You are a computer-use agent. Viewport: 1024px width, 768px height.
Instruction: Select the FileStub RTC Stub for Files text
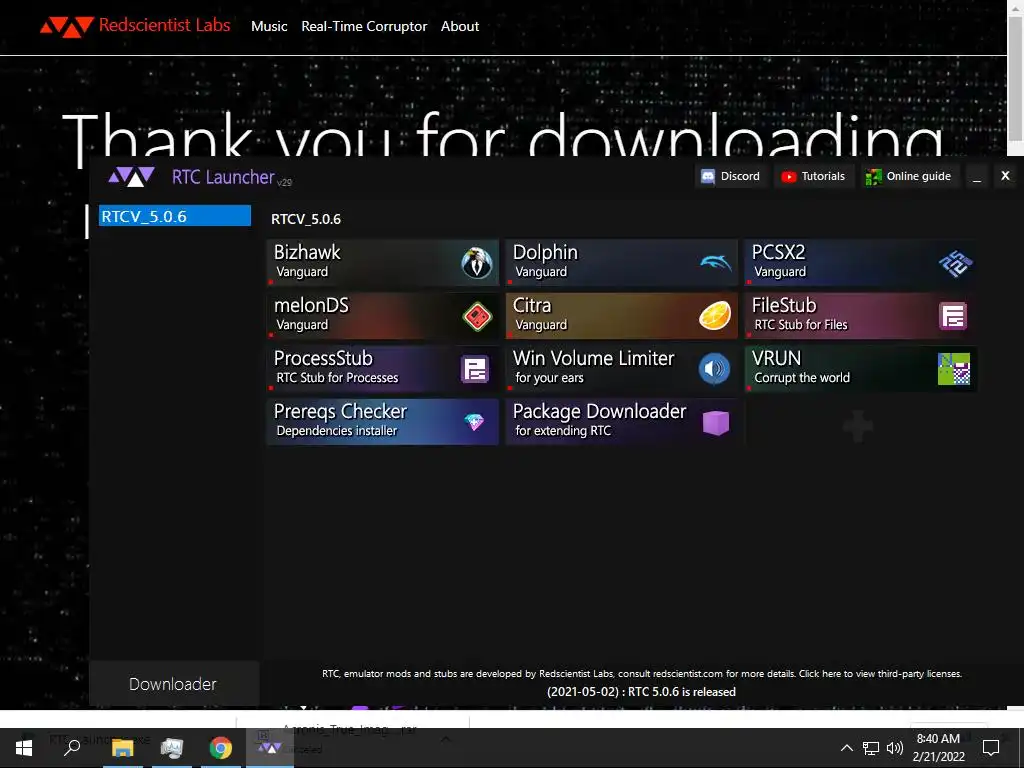pos(799,313)
